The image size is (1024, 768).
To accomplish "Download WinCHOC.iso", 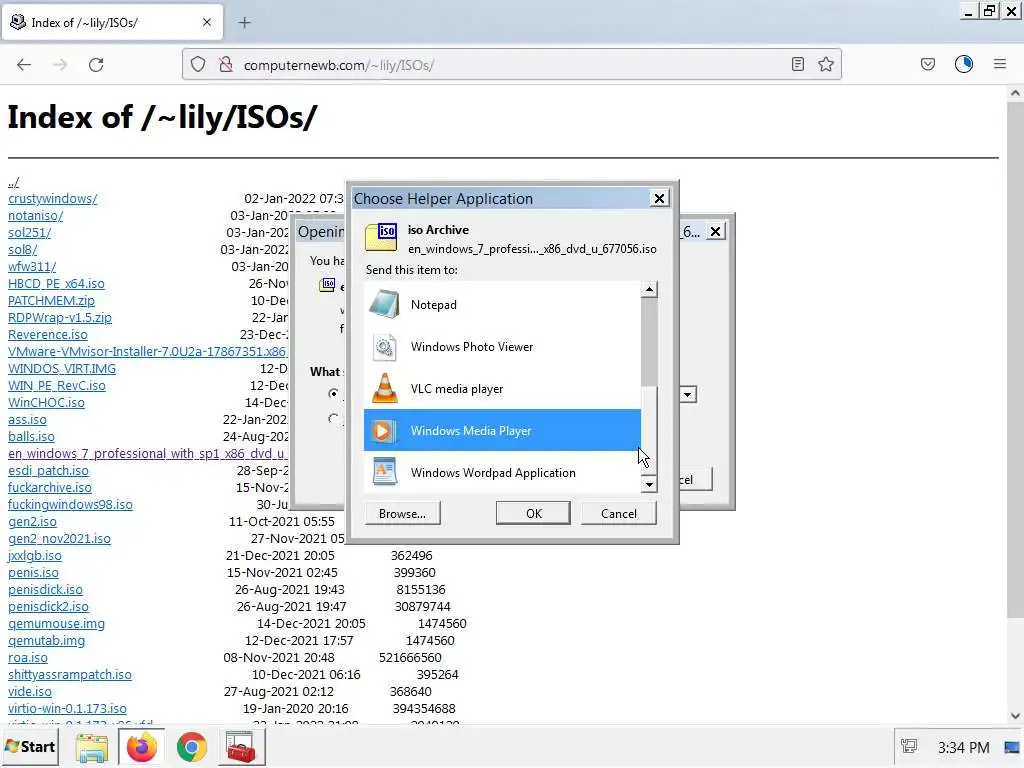I will click(x=46, y=402).
